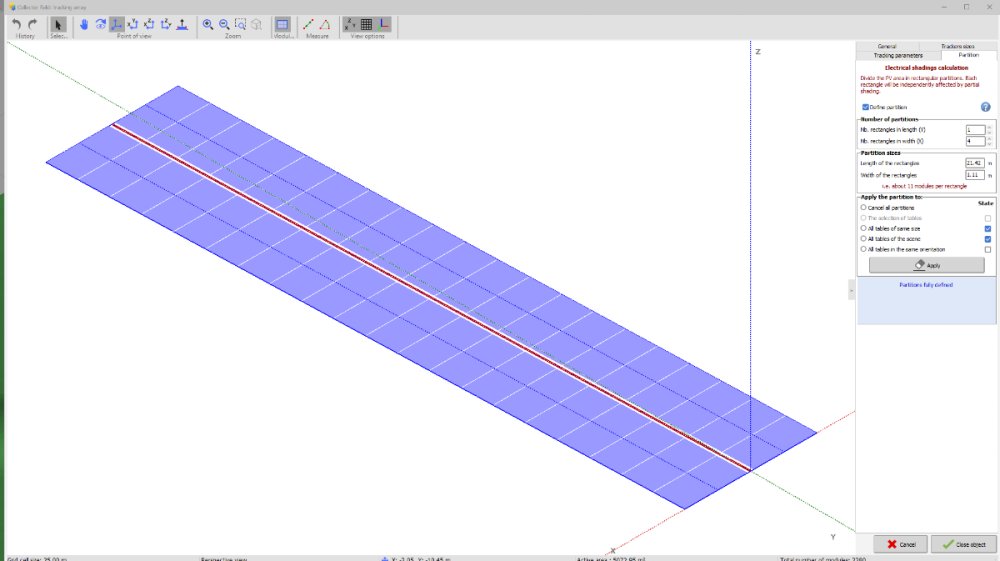Select the measure distance tool
This screenshot has width=1000, height=561.
coord(308,24)
